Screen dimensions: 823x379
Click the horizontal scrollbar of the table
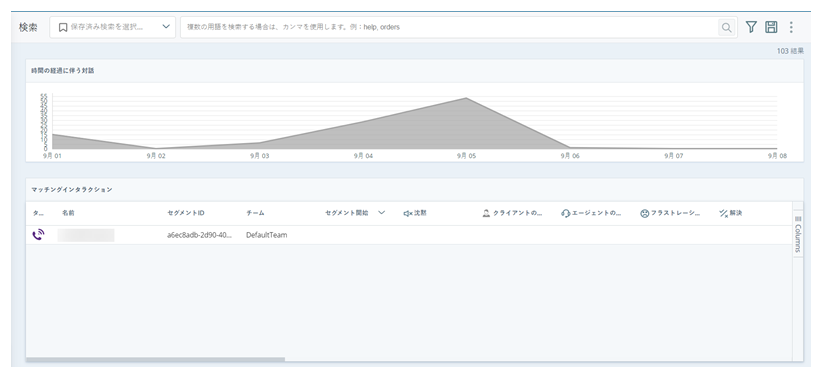(x=155, y=360)
